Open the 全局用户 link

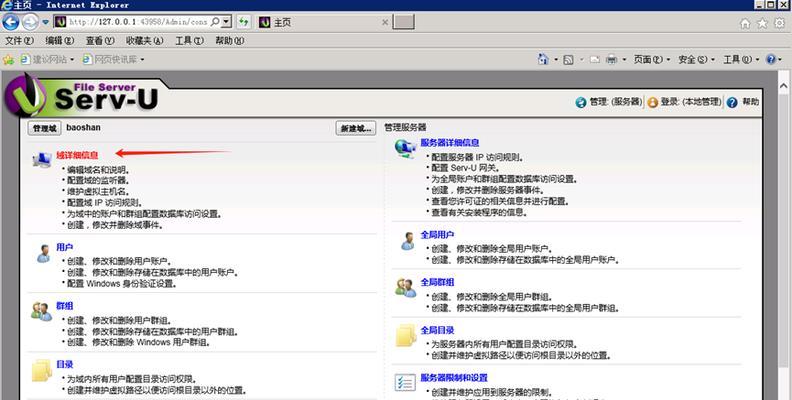[437, 235]
